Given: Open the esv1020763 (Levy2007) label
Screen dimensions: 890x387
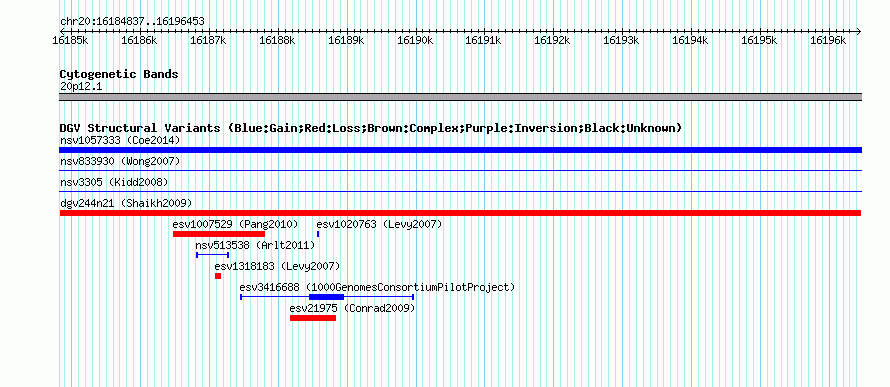Looking at the screenshot, I should click(x=379, y=224).
